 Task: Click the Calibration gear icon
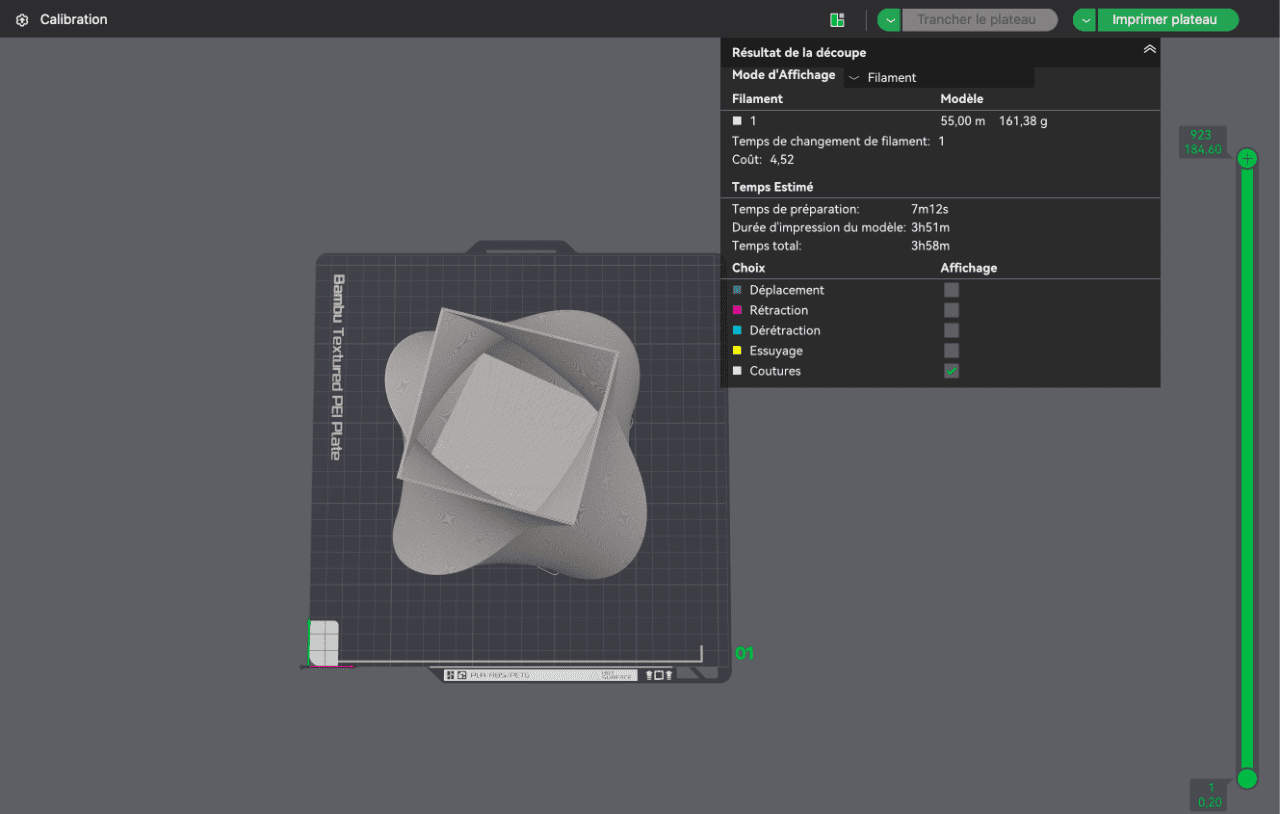pos(22,20)
